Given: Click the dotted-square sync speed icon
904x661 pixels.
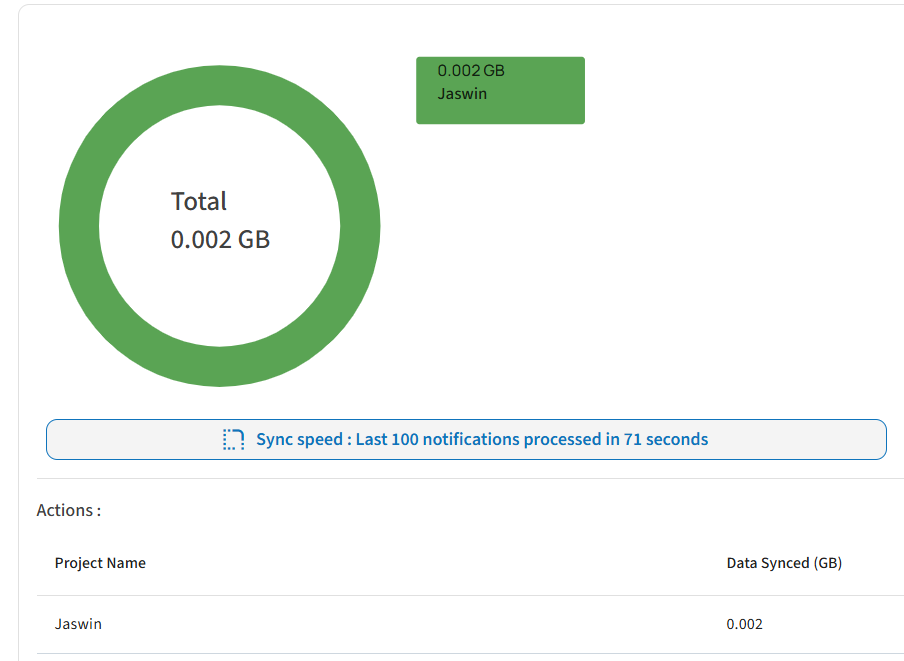Looking at the screenshot, I should click(233, 440).
